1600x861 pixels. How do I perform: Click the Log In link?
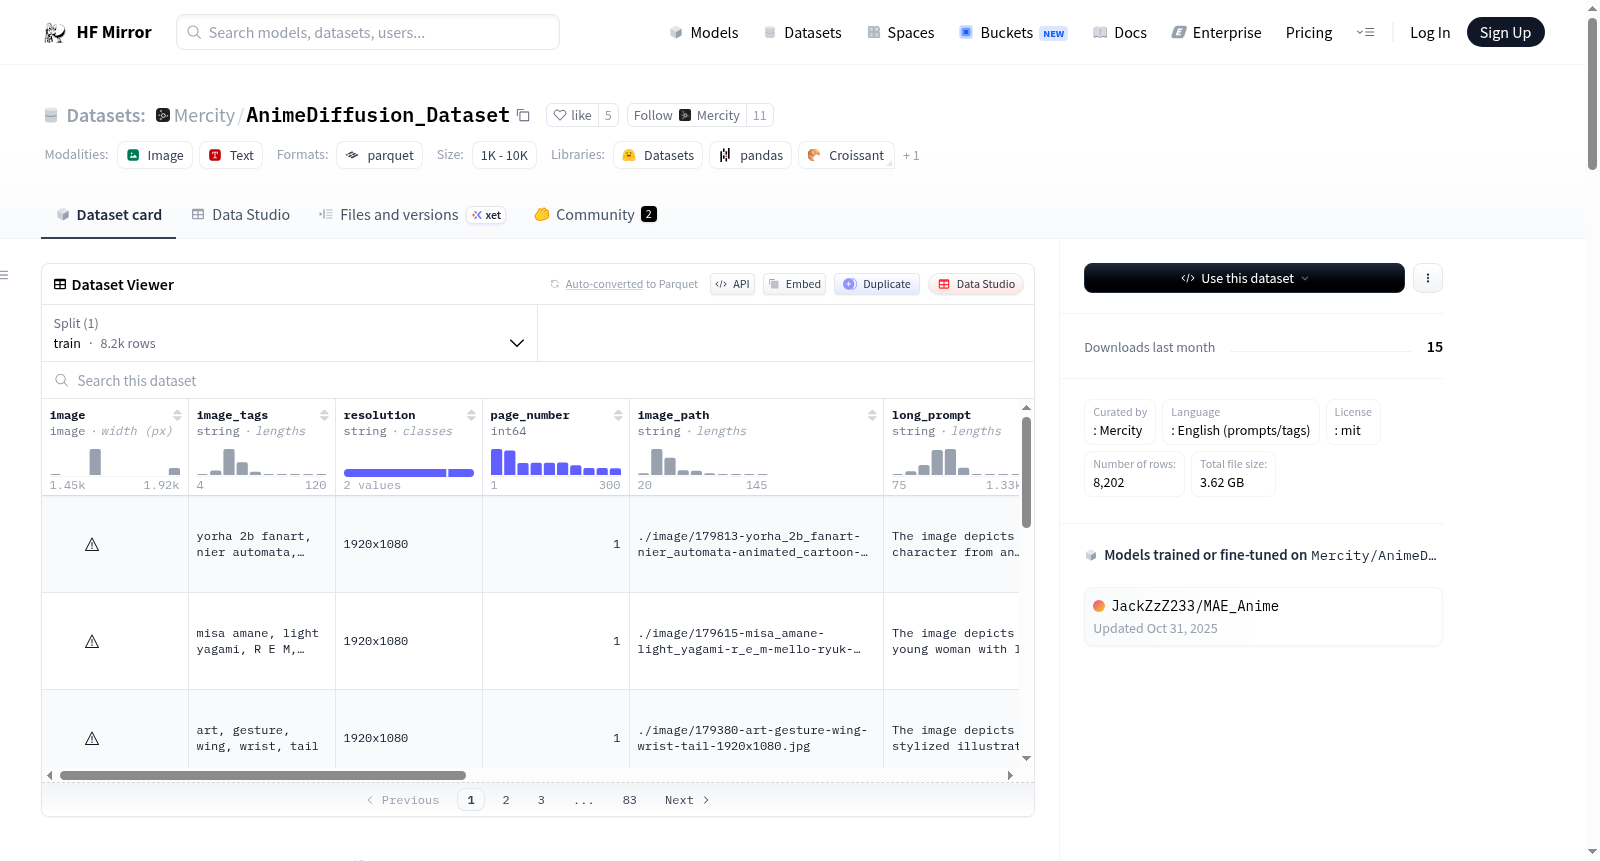[1430, 33]
